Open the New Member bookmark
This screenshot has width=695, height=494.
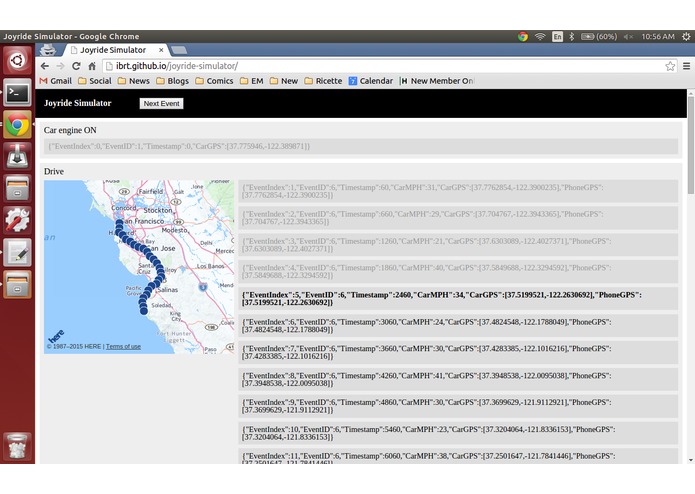[x=437, y=81]
